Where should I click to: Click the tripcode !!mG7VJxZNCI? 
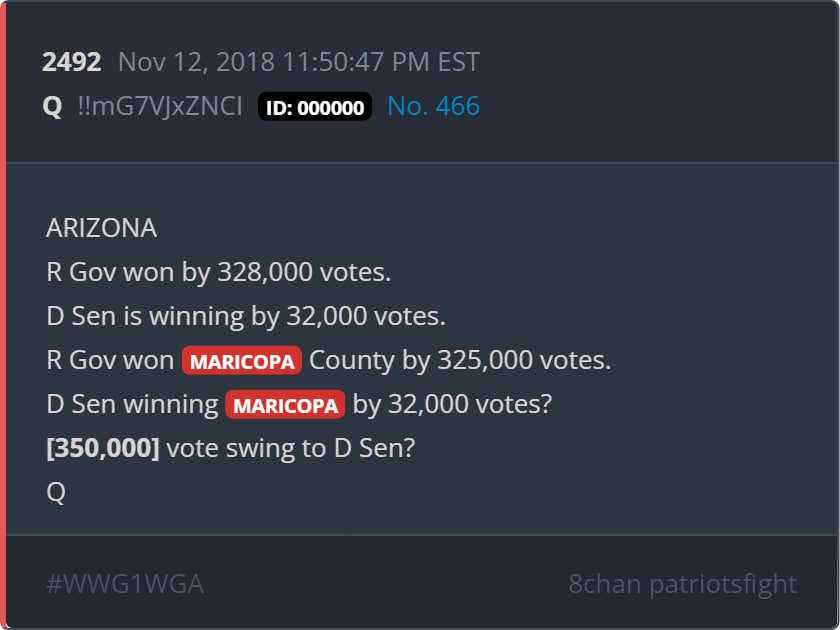159,106
